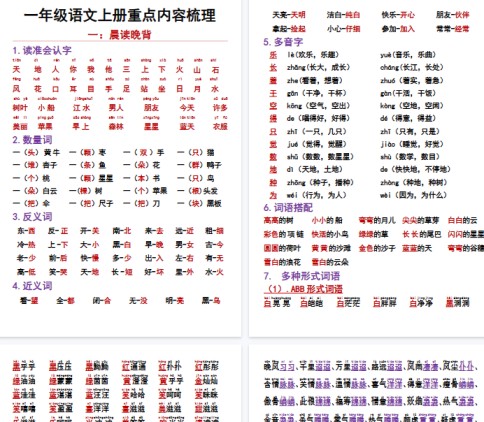Click the antonym pair 男-女
This screenshot has width=484, height=422.
[x=184, y=245]
